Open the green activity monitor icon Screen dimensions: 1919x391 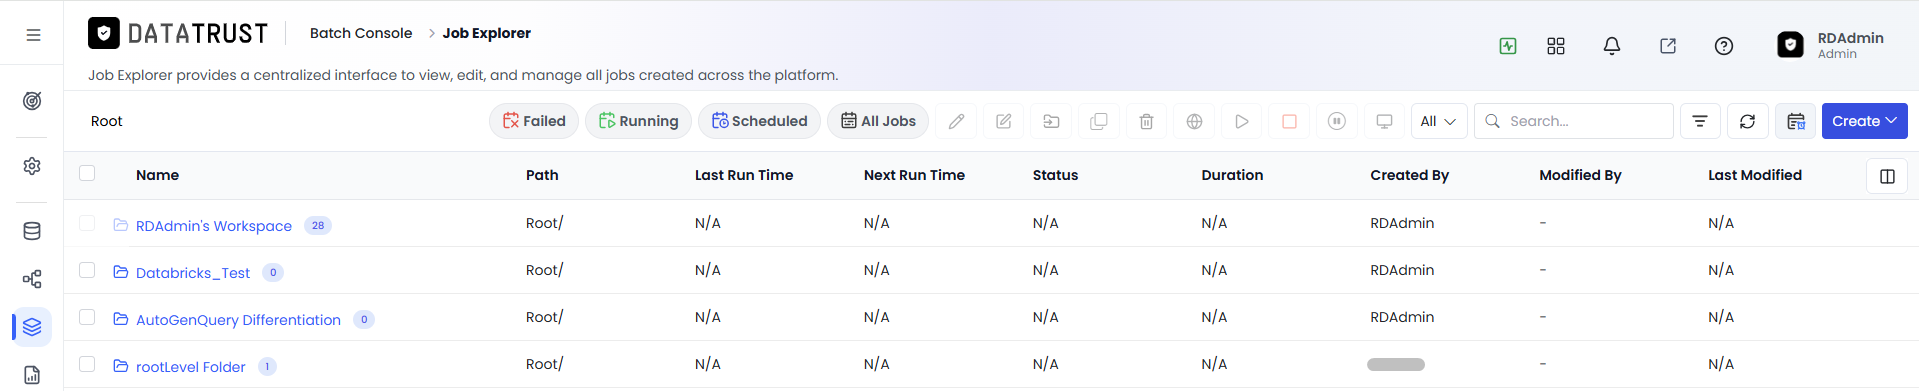[1508, 46]
